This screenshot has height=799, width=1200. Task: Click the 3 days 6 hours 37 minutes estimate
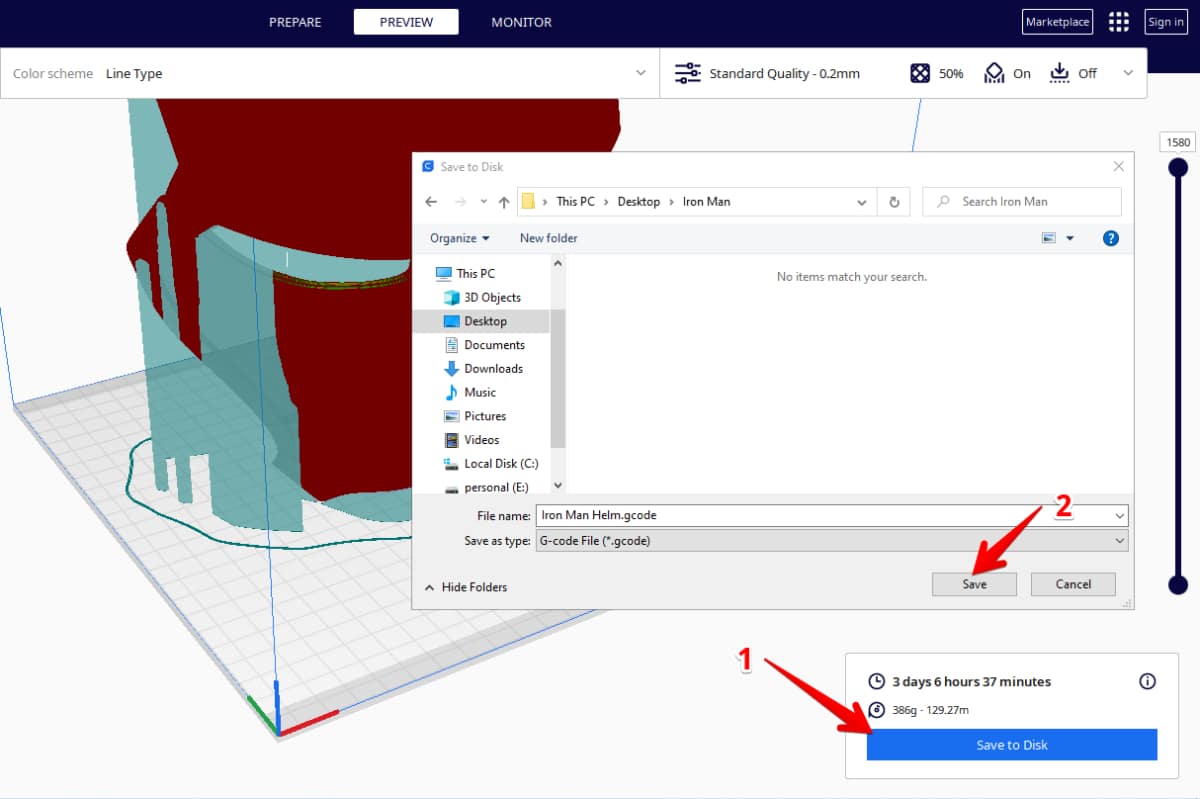971,682
